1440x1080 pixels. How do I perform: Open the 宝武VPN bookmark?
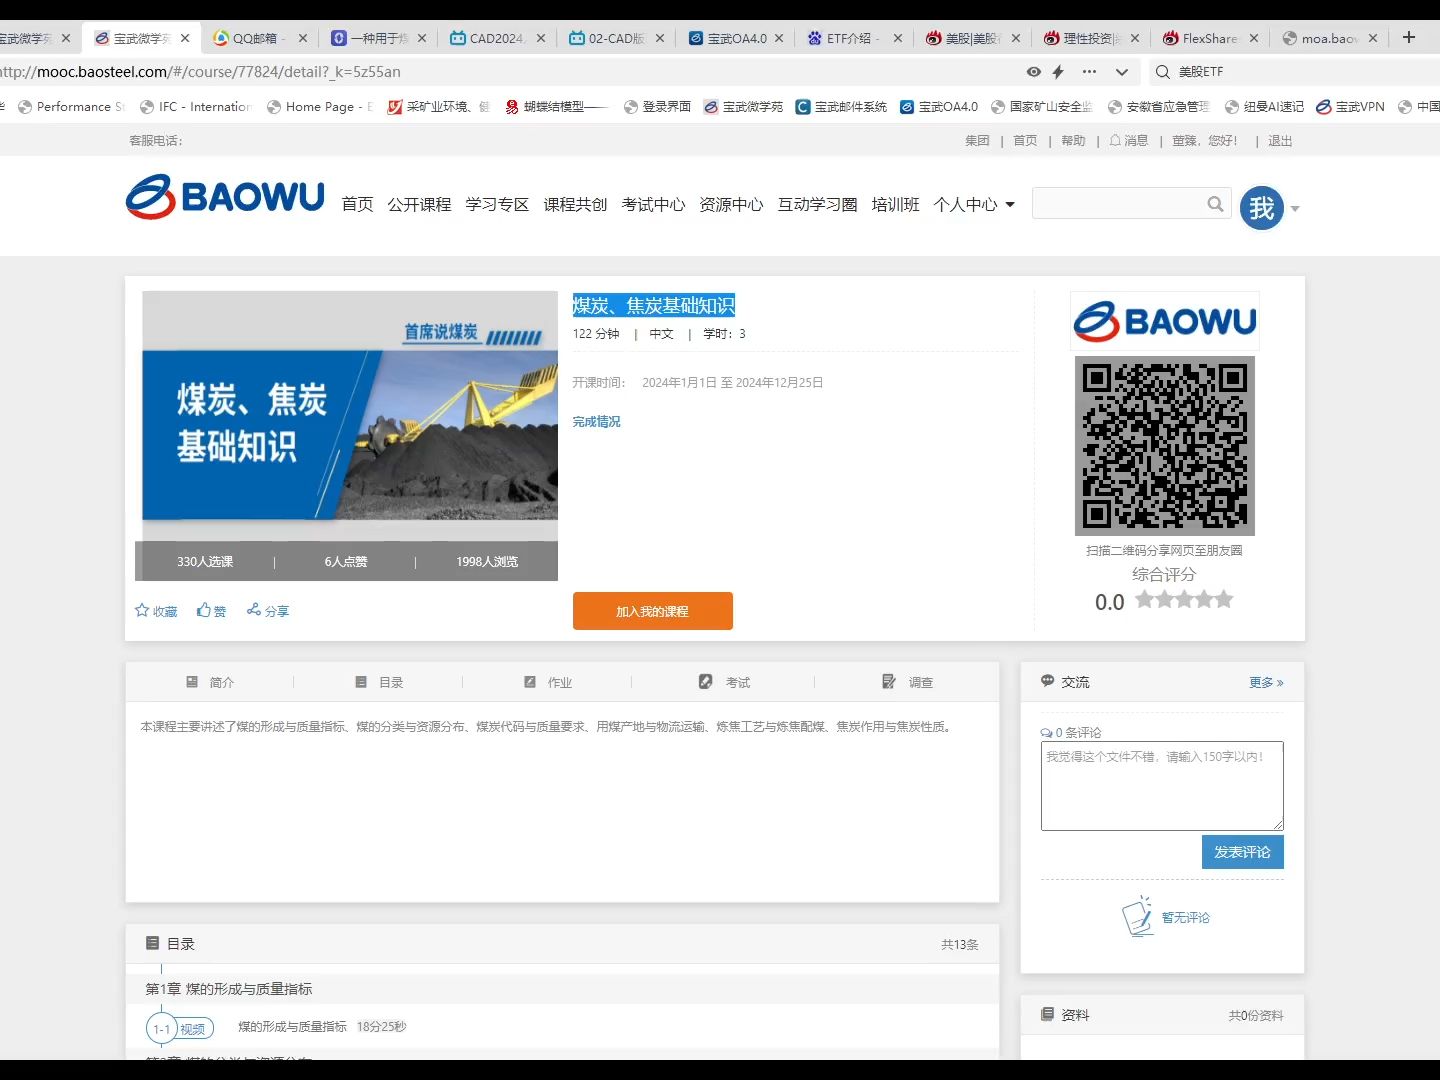coord(1350,107)
